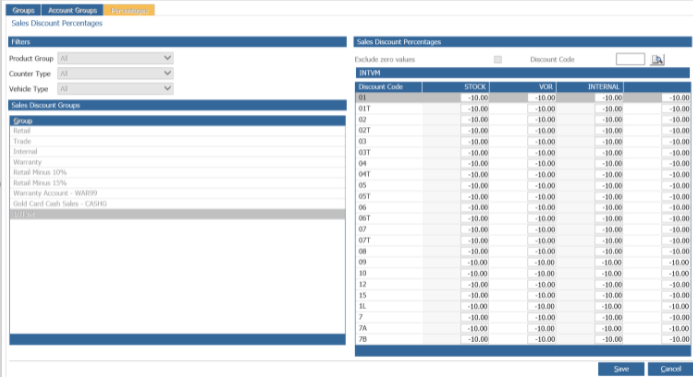Viewport: 693px width, 381px height.
Task: Edit VOR value for discount code 05
Action: (x=542, y=186)
